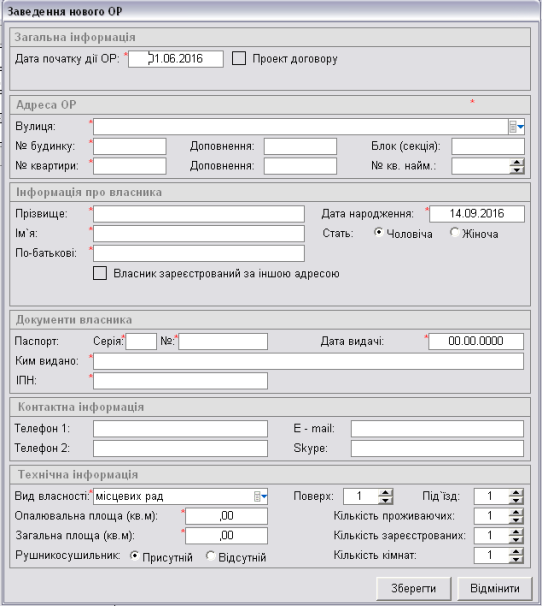Image resolution: width=542 pixels, height=606 pixels.
Task: Open the Вид власності list icon
Action: [x=260, y=497]
